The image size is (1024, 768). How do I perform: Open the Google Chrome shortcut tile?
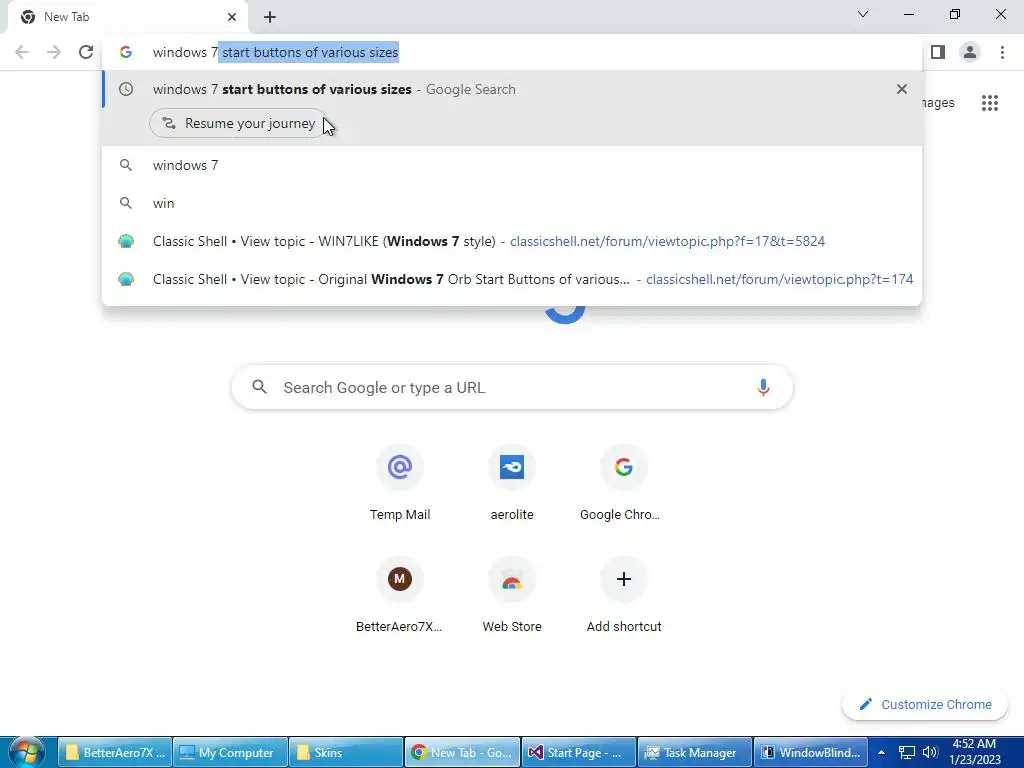point(624,483)
